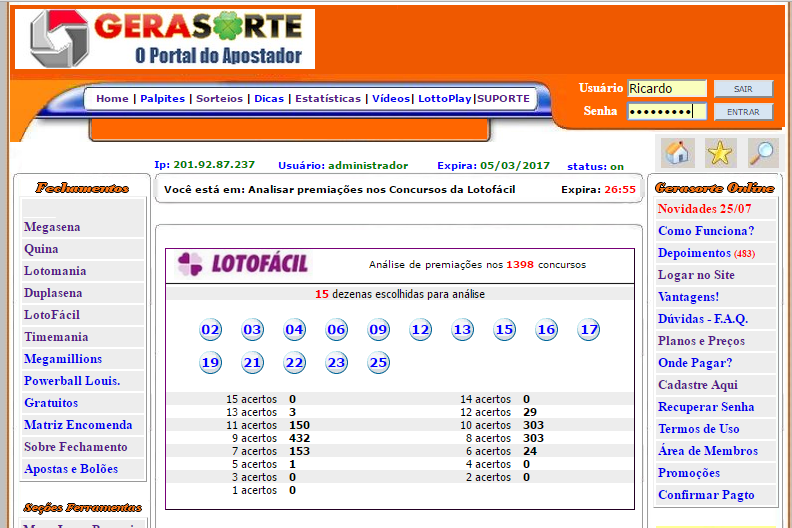Open Confirmar Pagto link
The image size is (792, 528).
coord(706,495)
